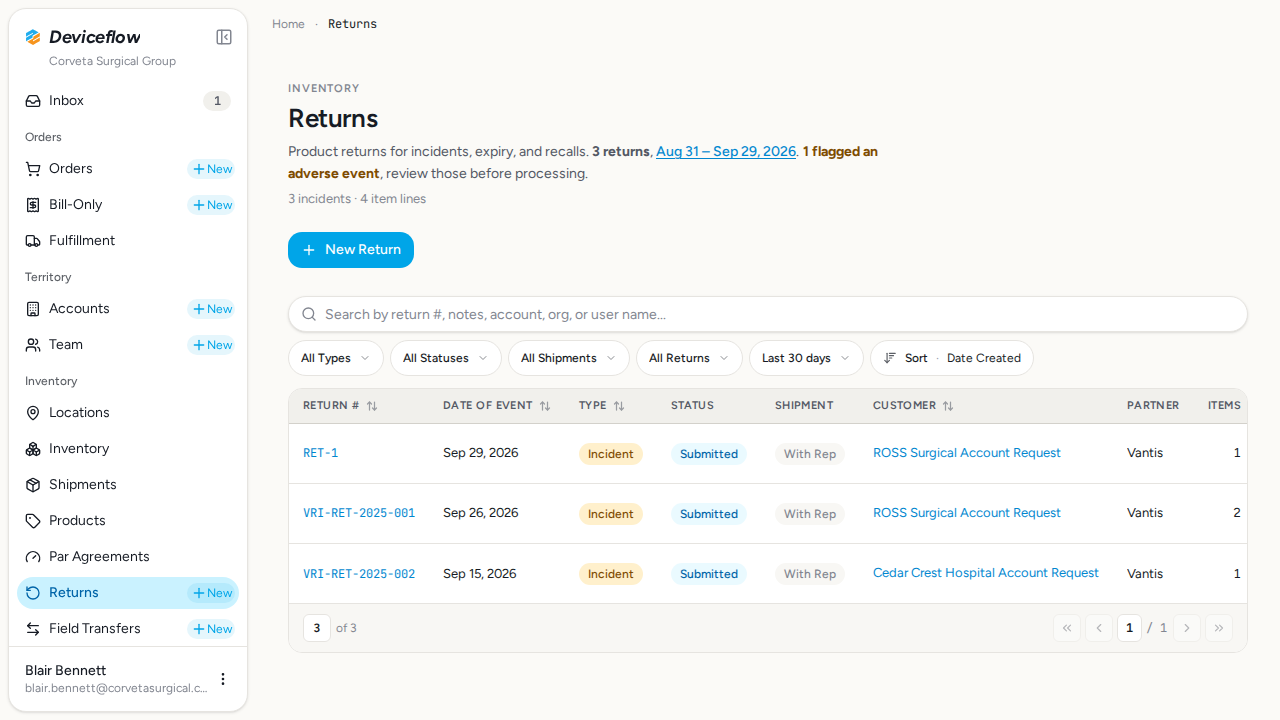1280x720 pixels.
Task: Click the New Return button
Action: [351, 250]
